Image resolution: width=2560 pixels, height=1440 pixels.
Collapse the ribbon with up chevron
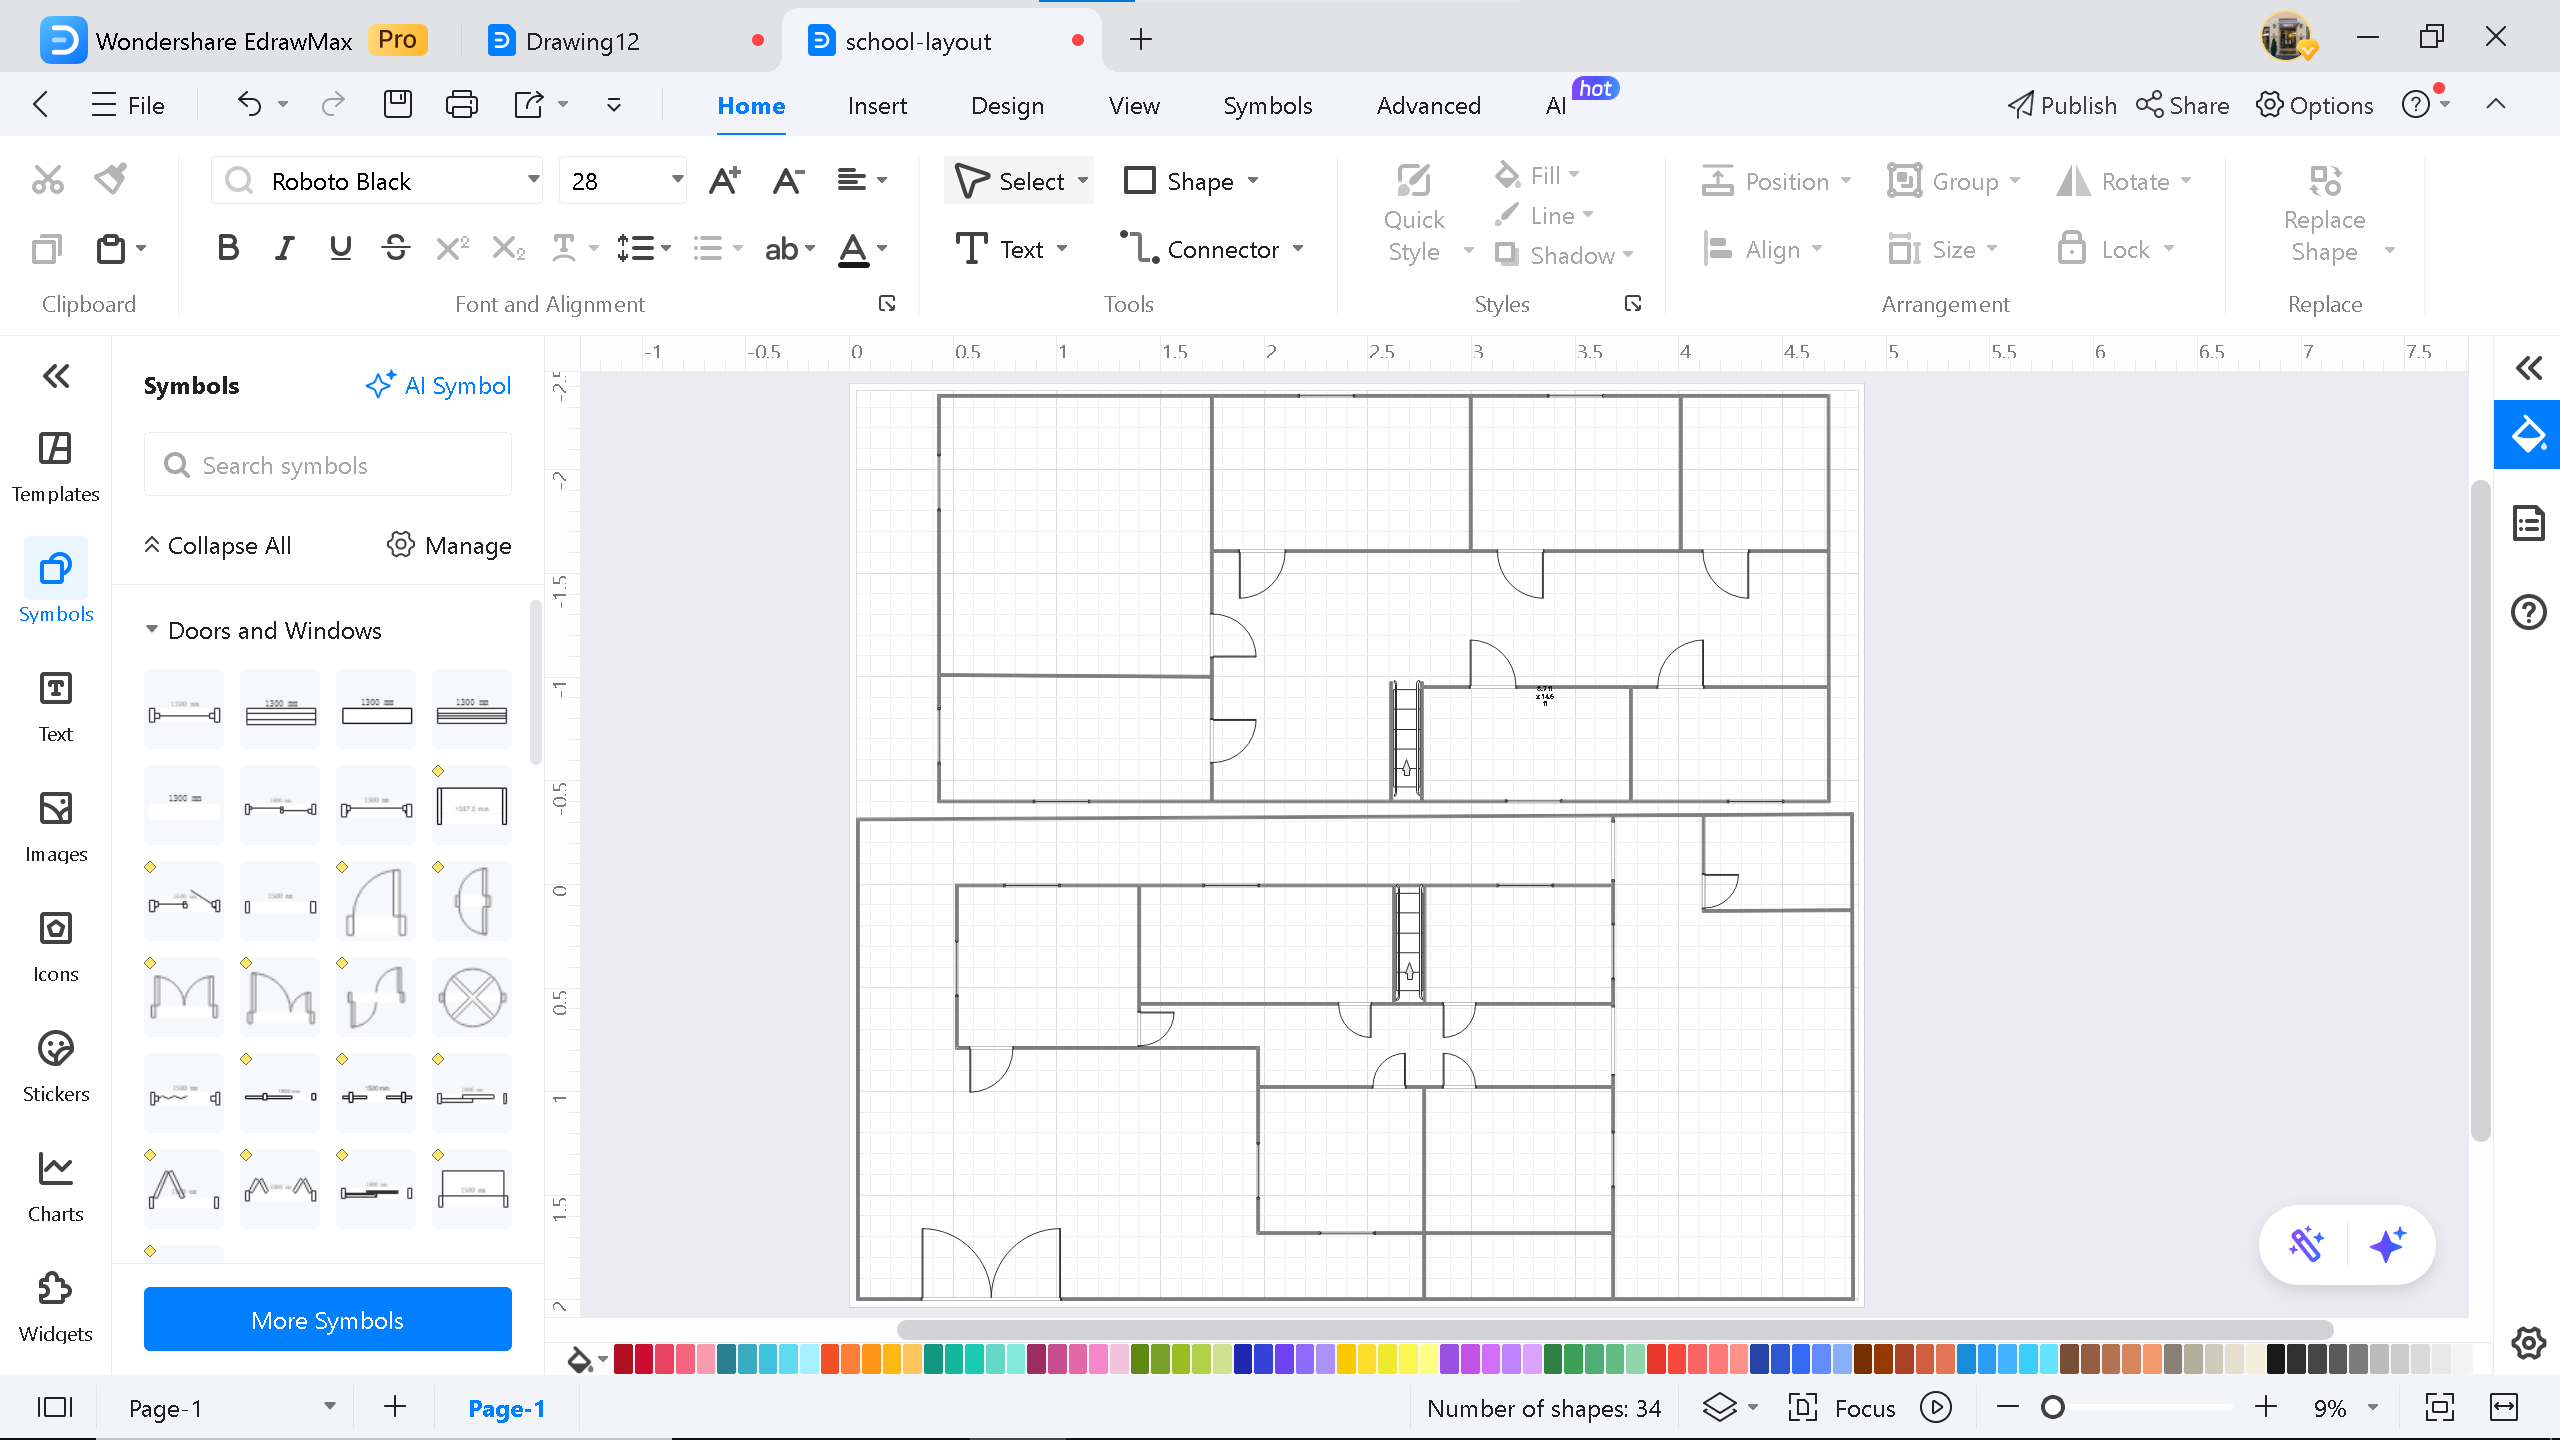pos(2496,104)
